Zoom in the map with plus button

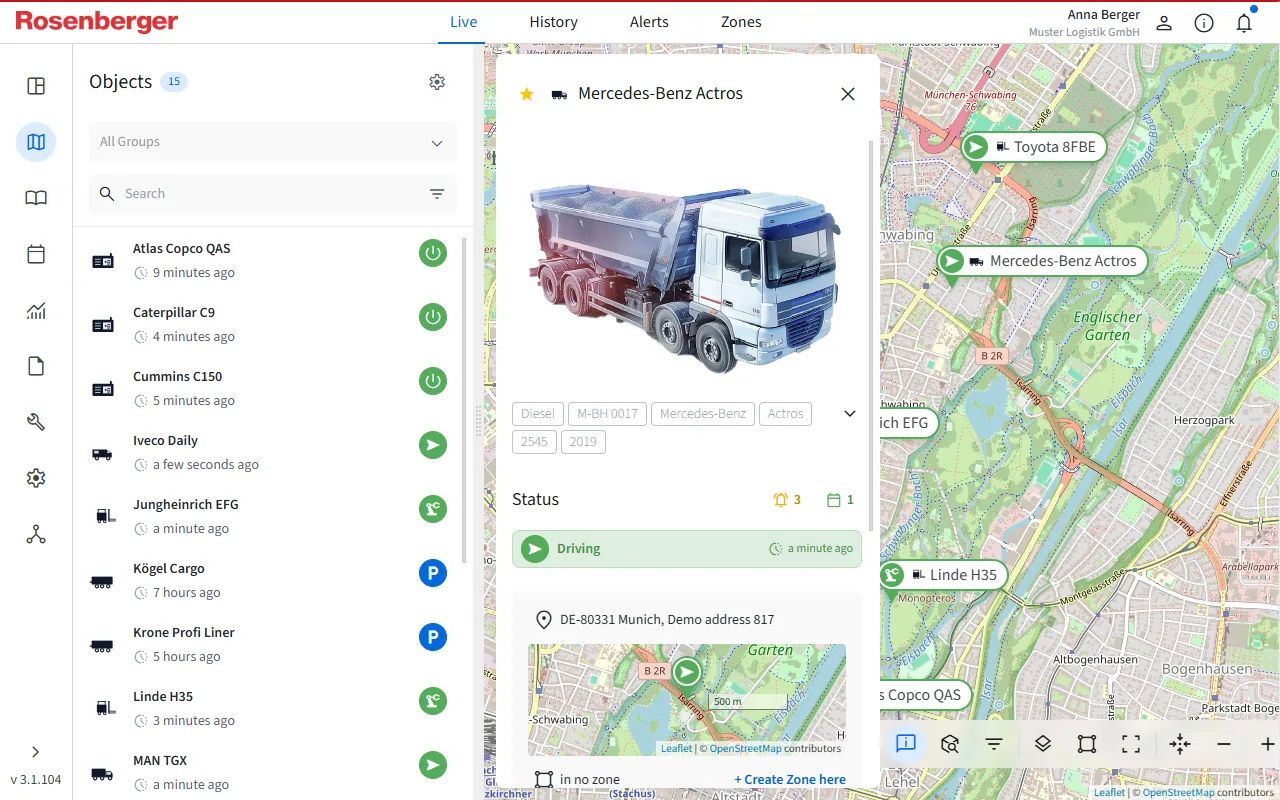pos(1267,744)
